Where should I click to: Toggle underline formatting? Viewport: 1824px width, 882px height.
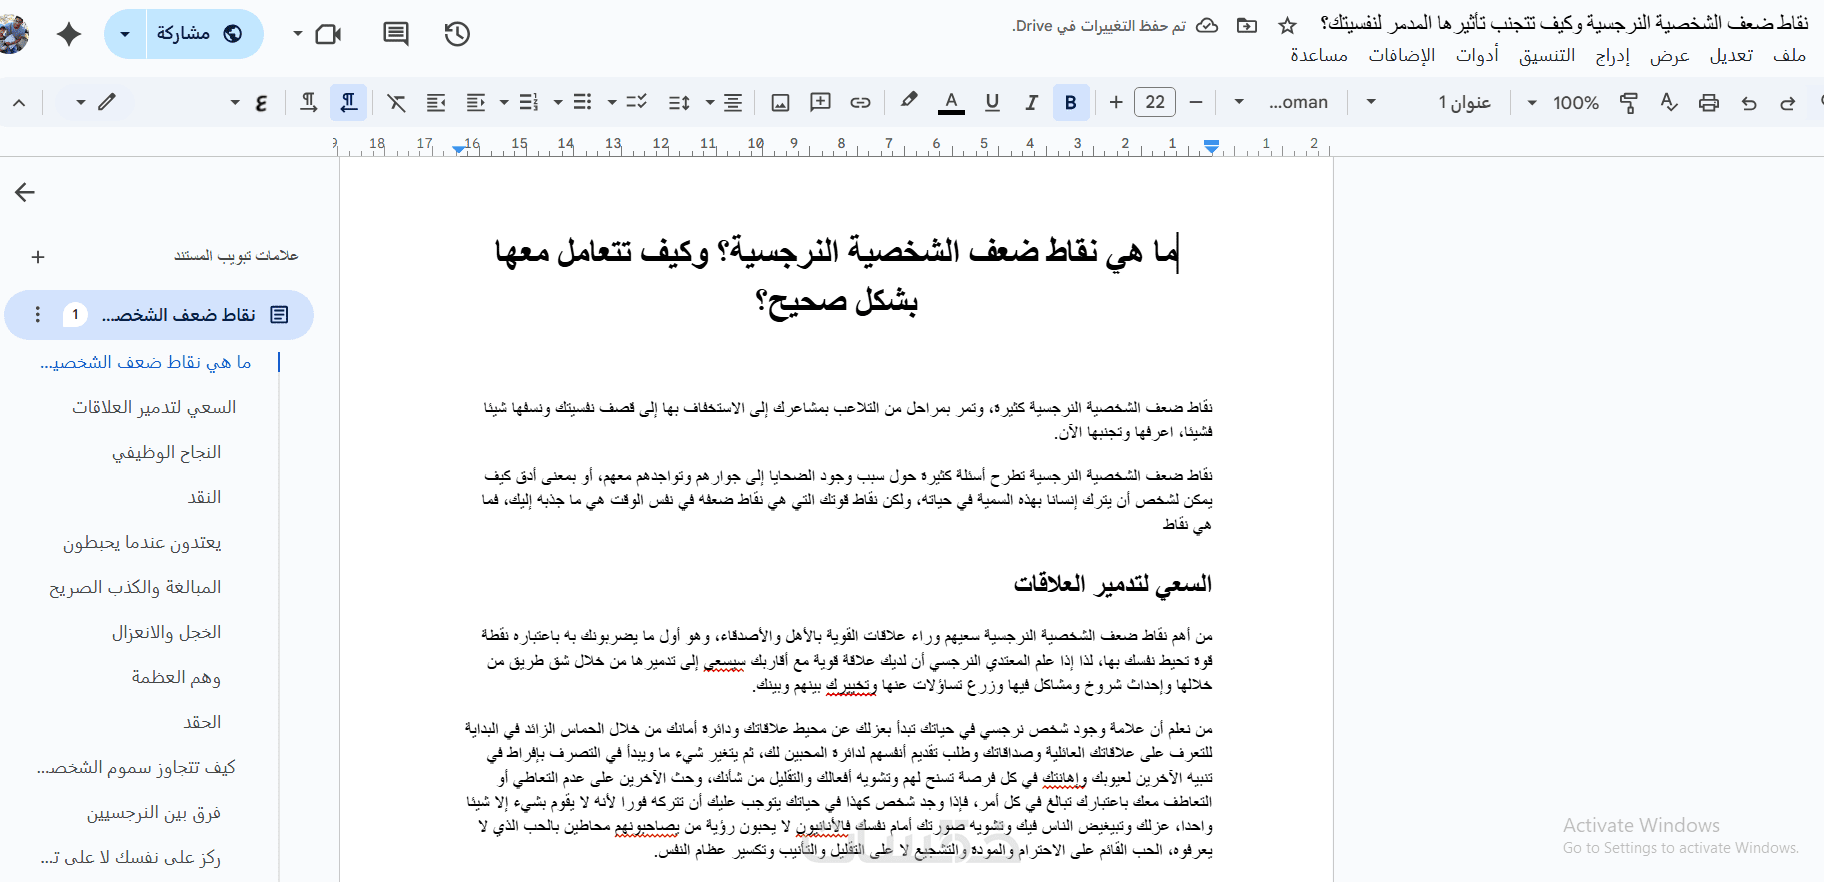(992, 102)
